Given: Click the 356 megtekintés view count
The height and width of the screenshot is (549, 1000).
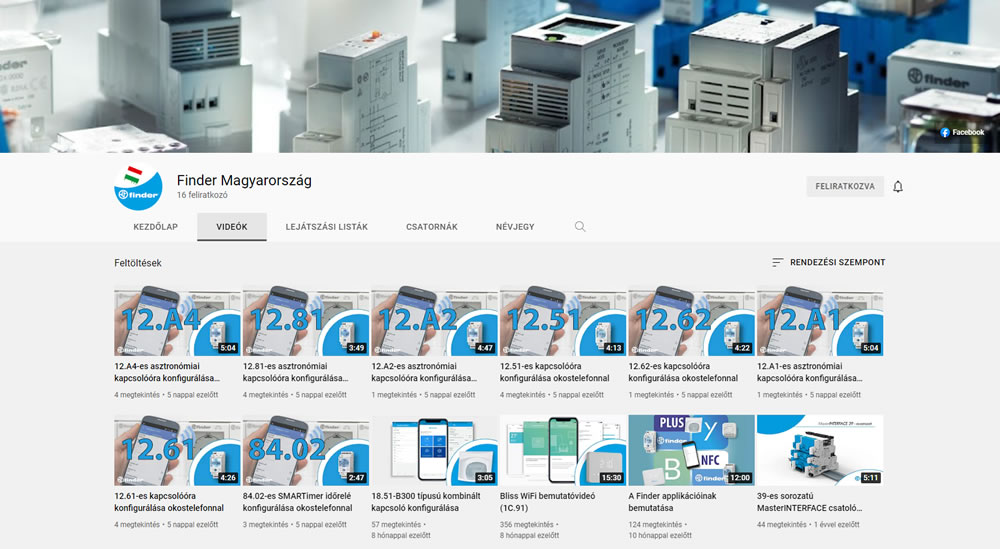Looking at the screenshot, I should [x=527, y=525].
